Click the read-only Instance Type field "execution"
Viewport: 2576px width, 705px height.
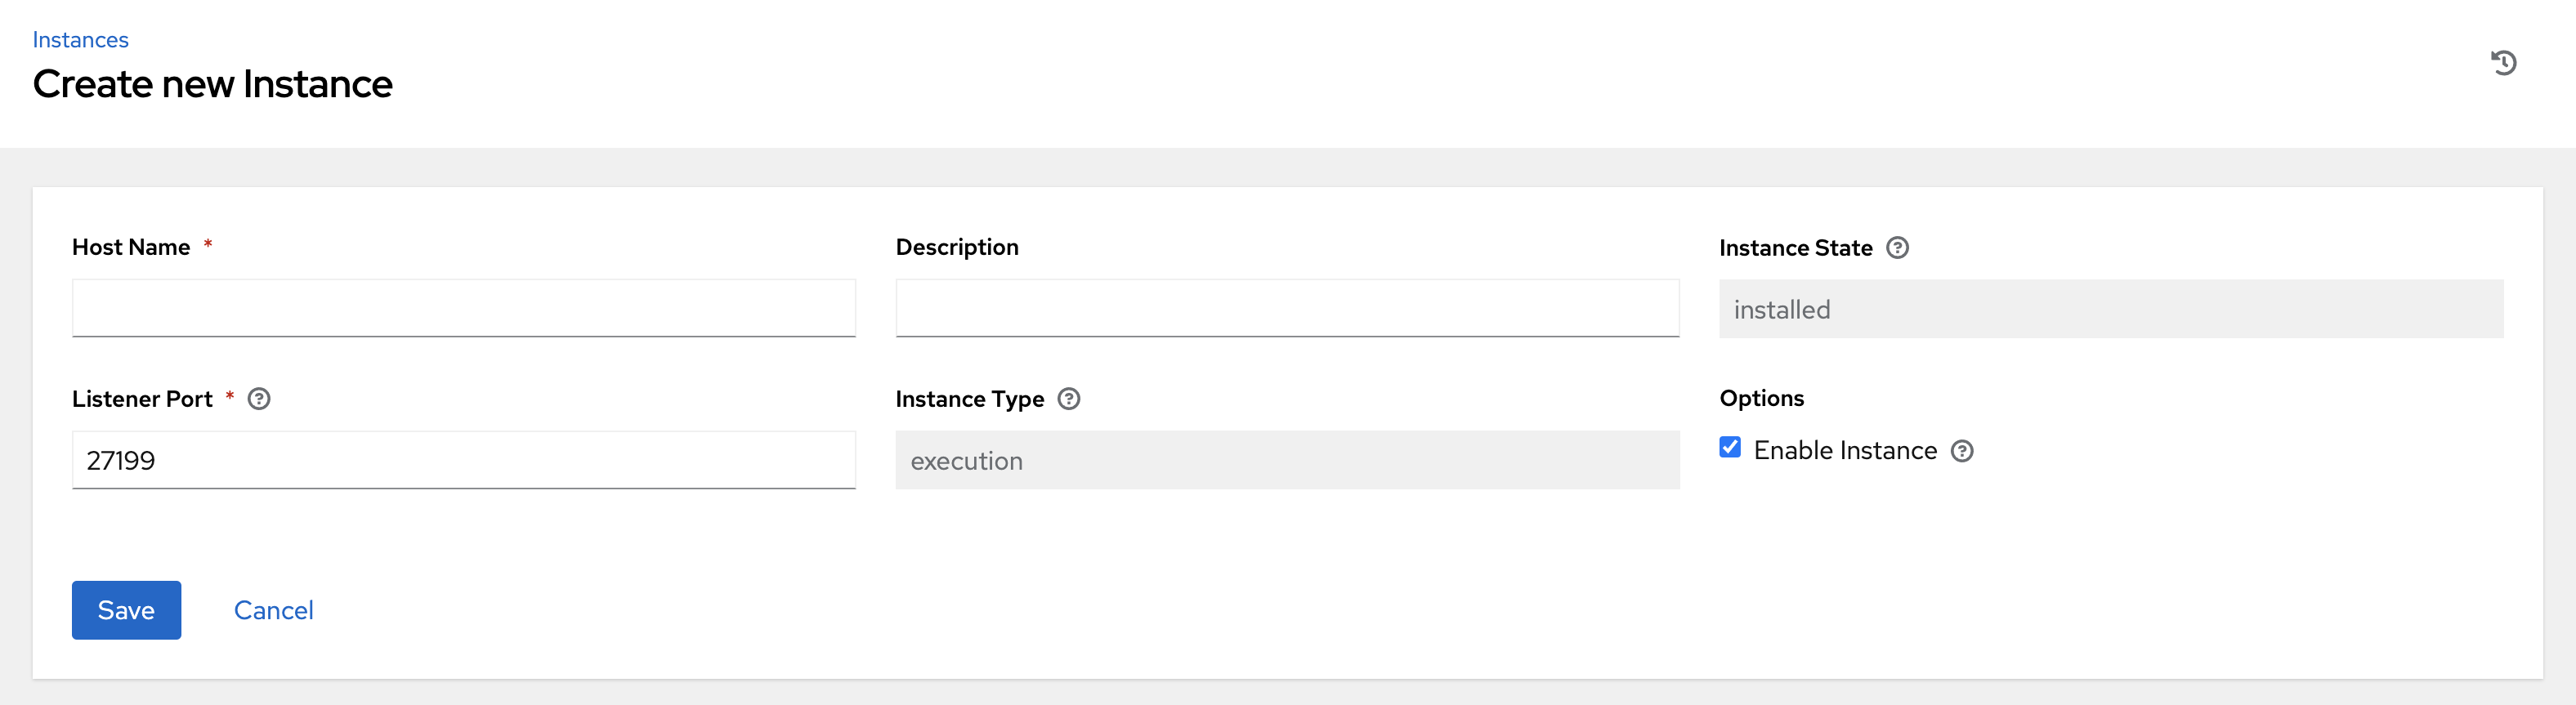tap(1287, 460)
